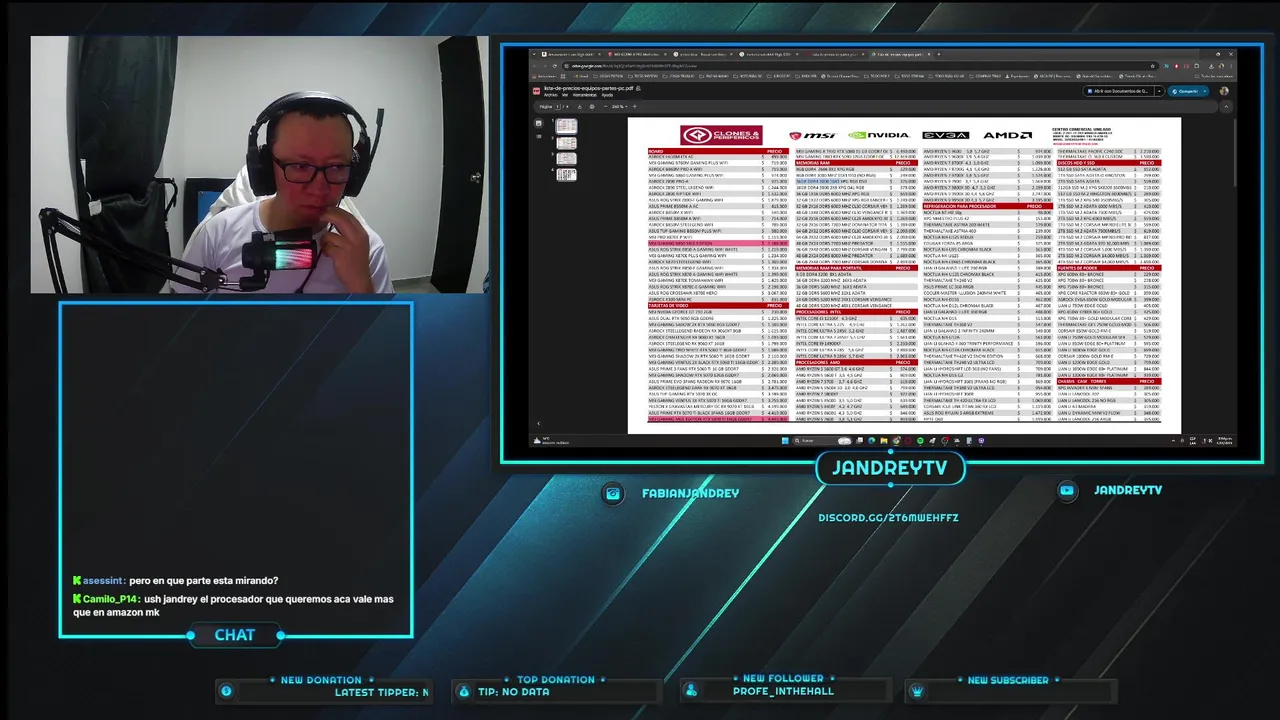Open a new browser tab with plus
The height and width of the screenshot is (720, 1280).
(x=939, y=54)
